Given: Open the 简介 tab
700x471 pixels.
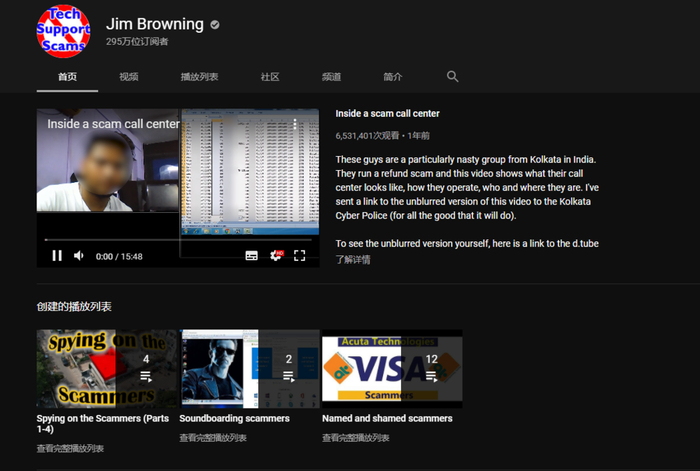Looking at the screenshot, I should pos(393,77).
